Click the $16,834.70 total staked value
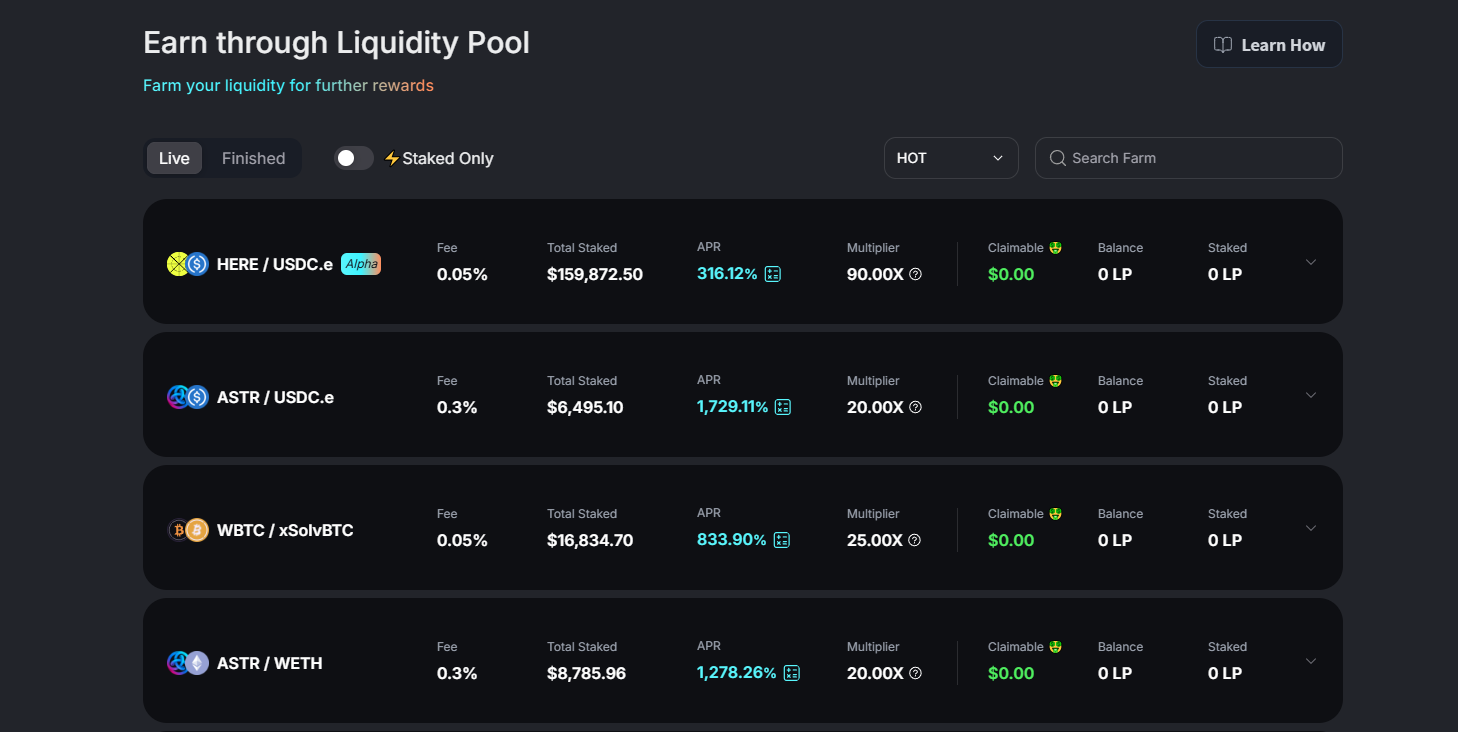 coord(590,541)
